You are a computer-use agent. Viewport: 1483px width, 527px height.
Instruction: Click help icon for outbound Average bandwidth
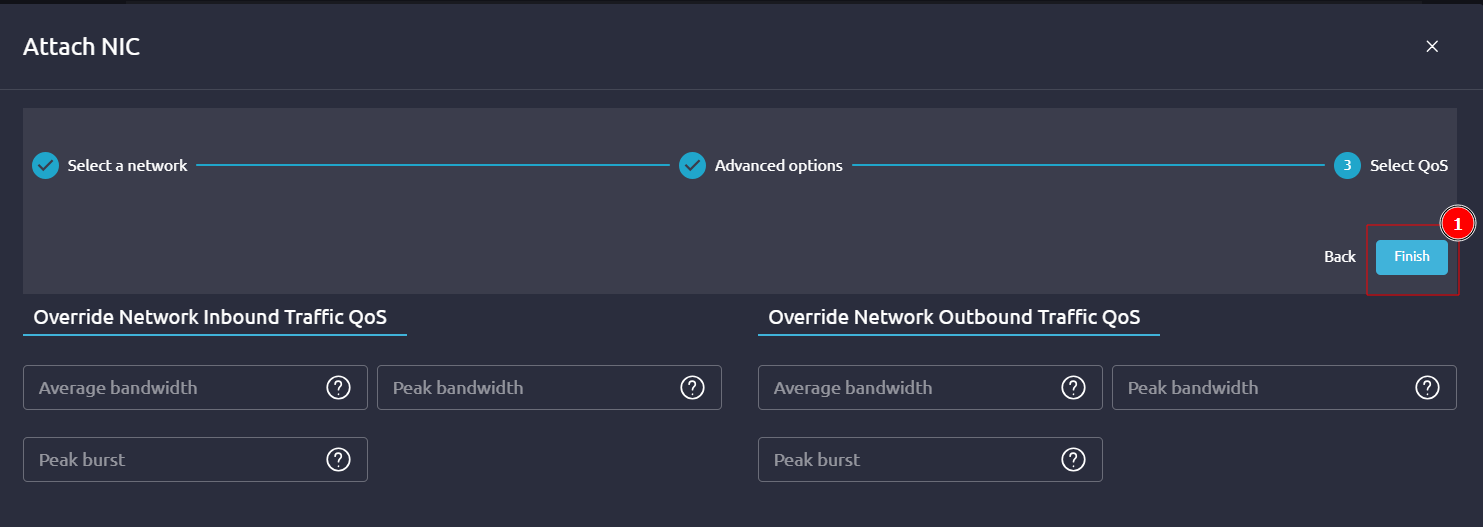pos(1073,388)
